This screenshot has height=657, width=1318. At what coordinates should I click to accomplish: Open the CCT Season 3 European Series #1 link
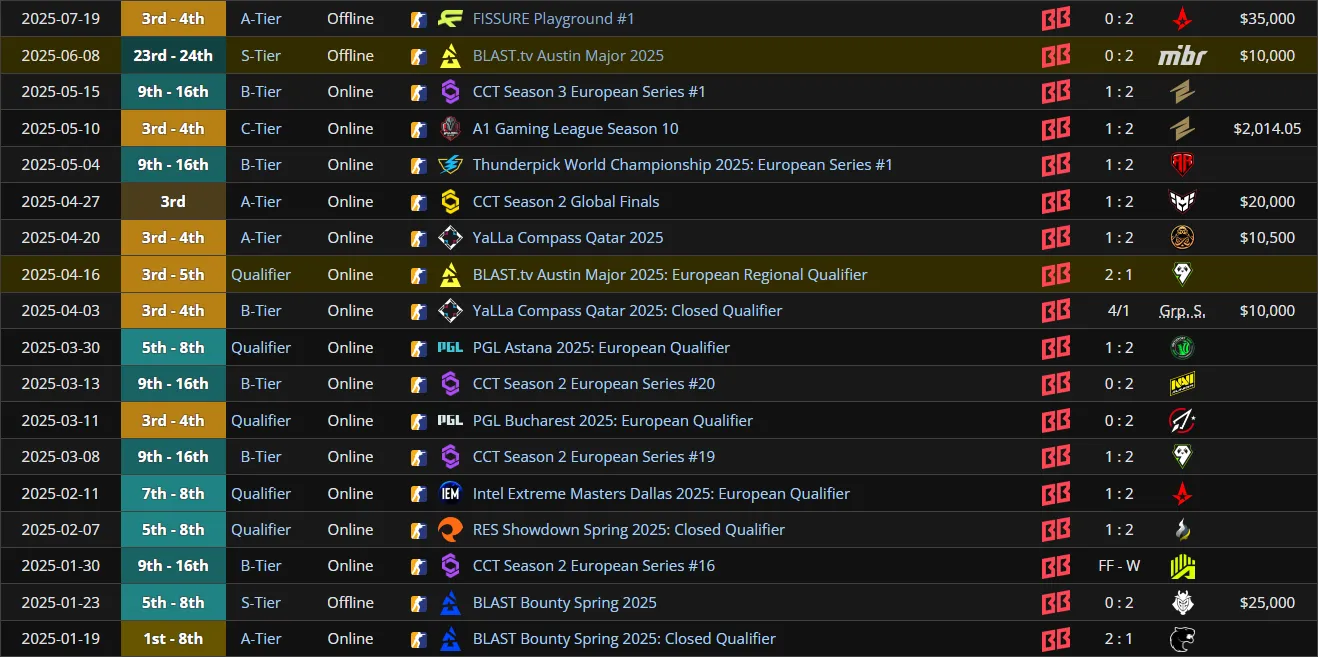589,92
